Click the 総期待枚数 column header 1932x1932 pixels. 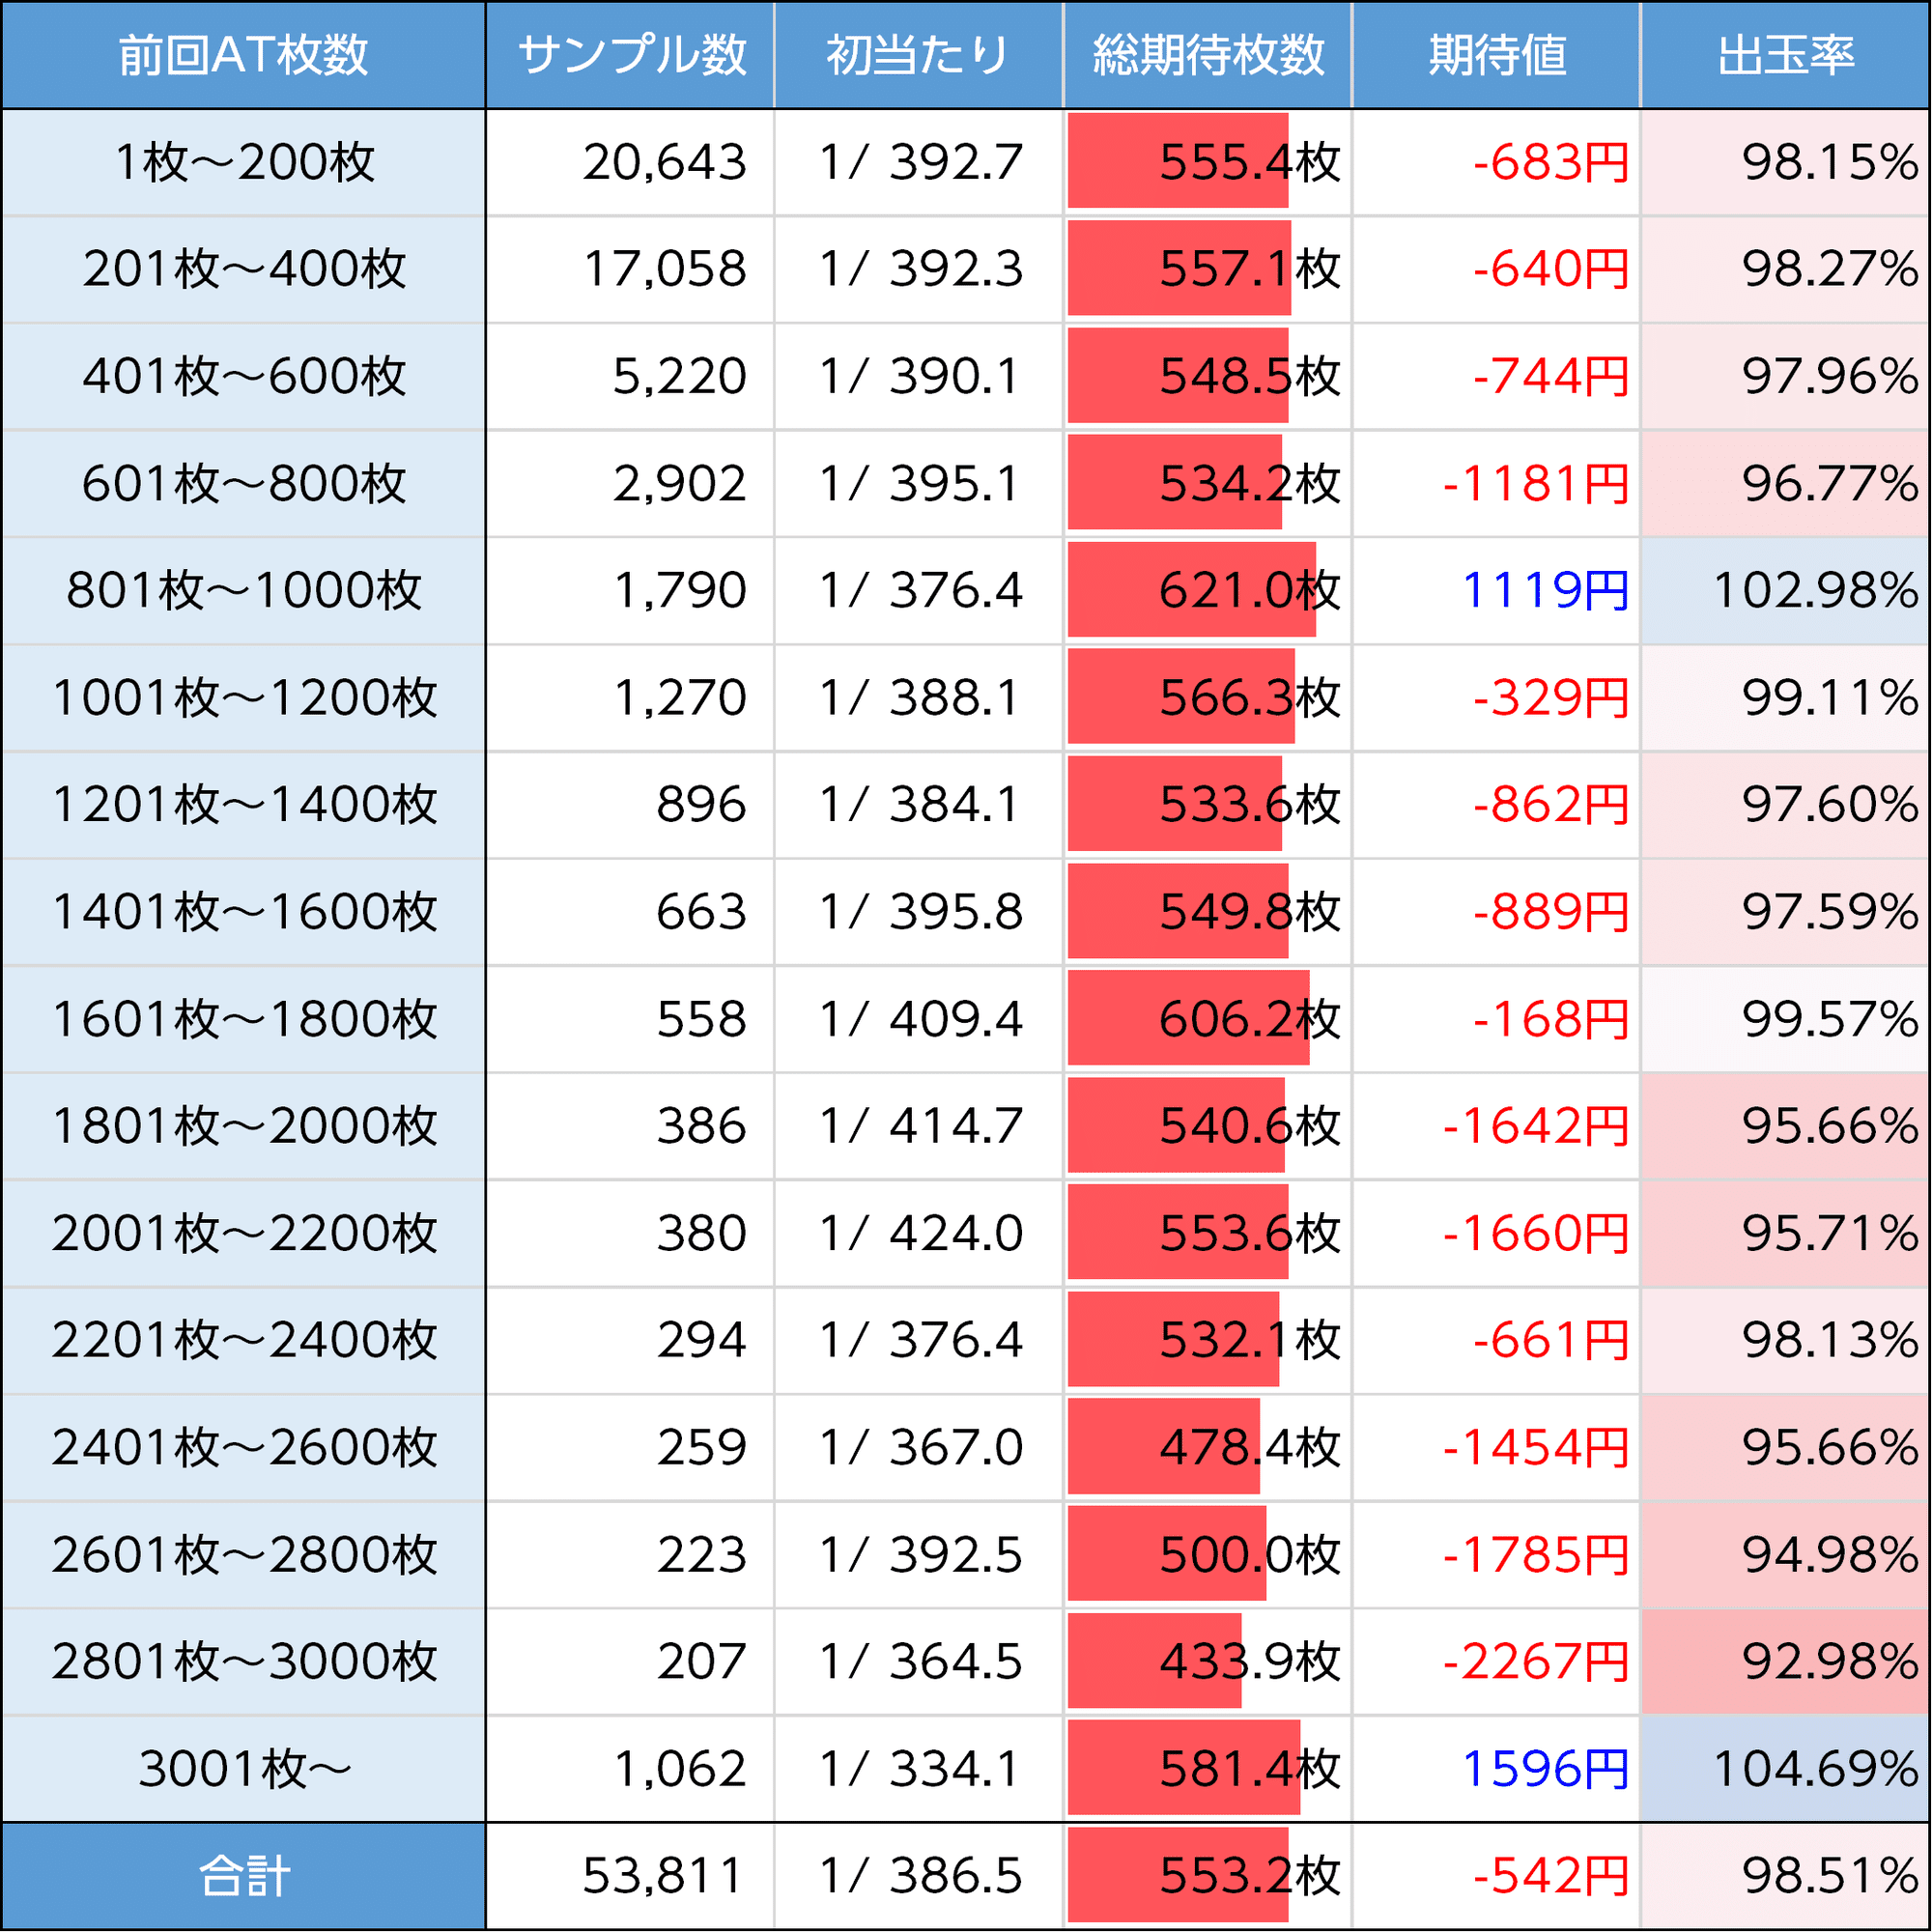(x=1207, y=55)
